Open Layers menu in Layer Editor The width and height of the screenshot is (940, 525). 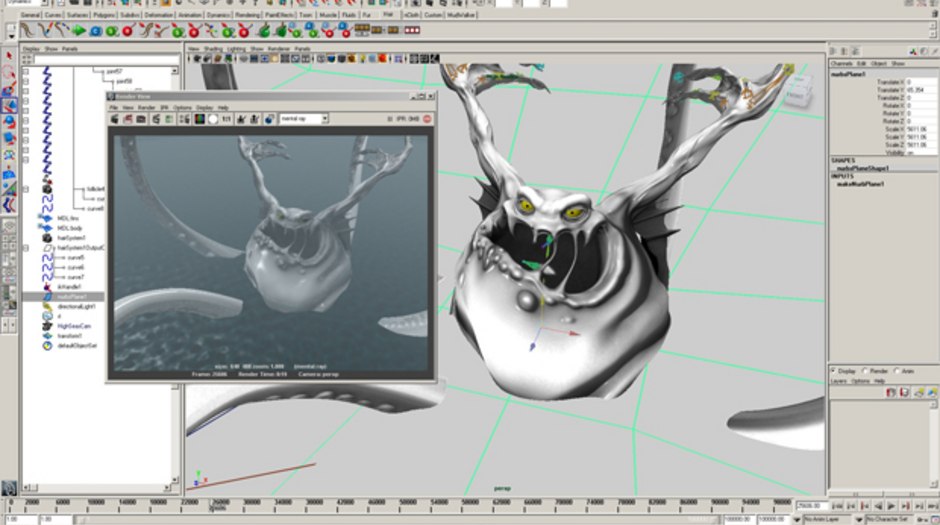point(838,381)
